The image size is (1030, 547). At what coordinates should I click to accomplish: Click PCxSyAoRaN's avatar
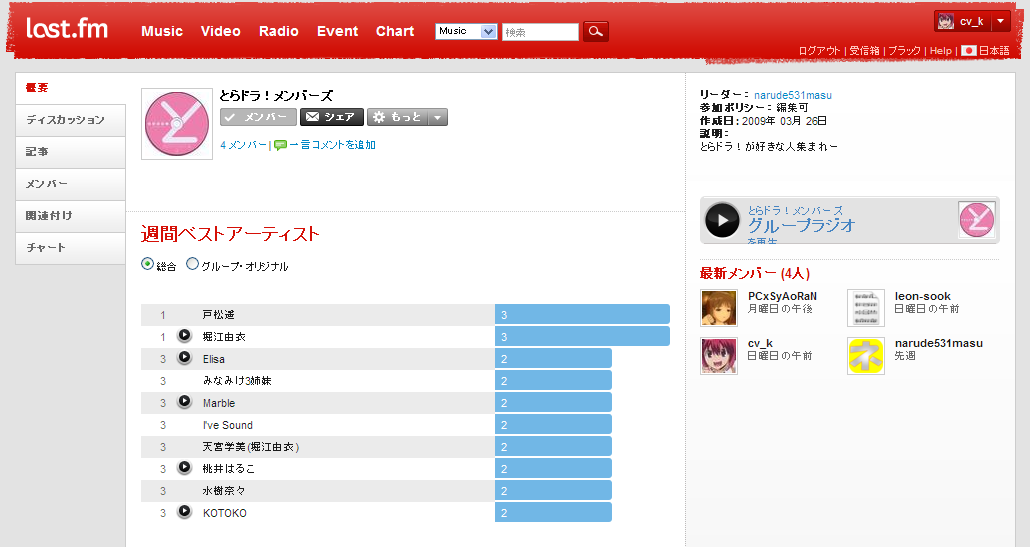[x=719, y=308]
